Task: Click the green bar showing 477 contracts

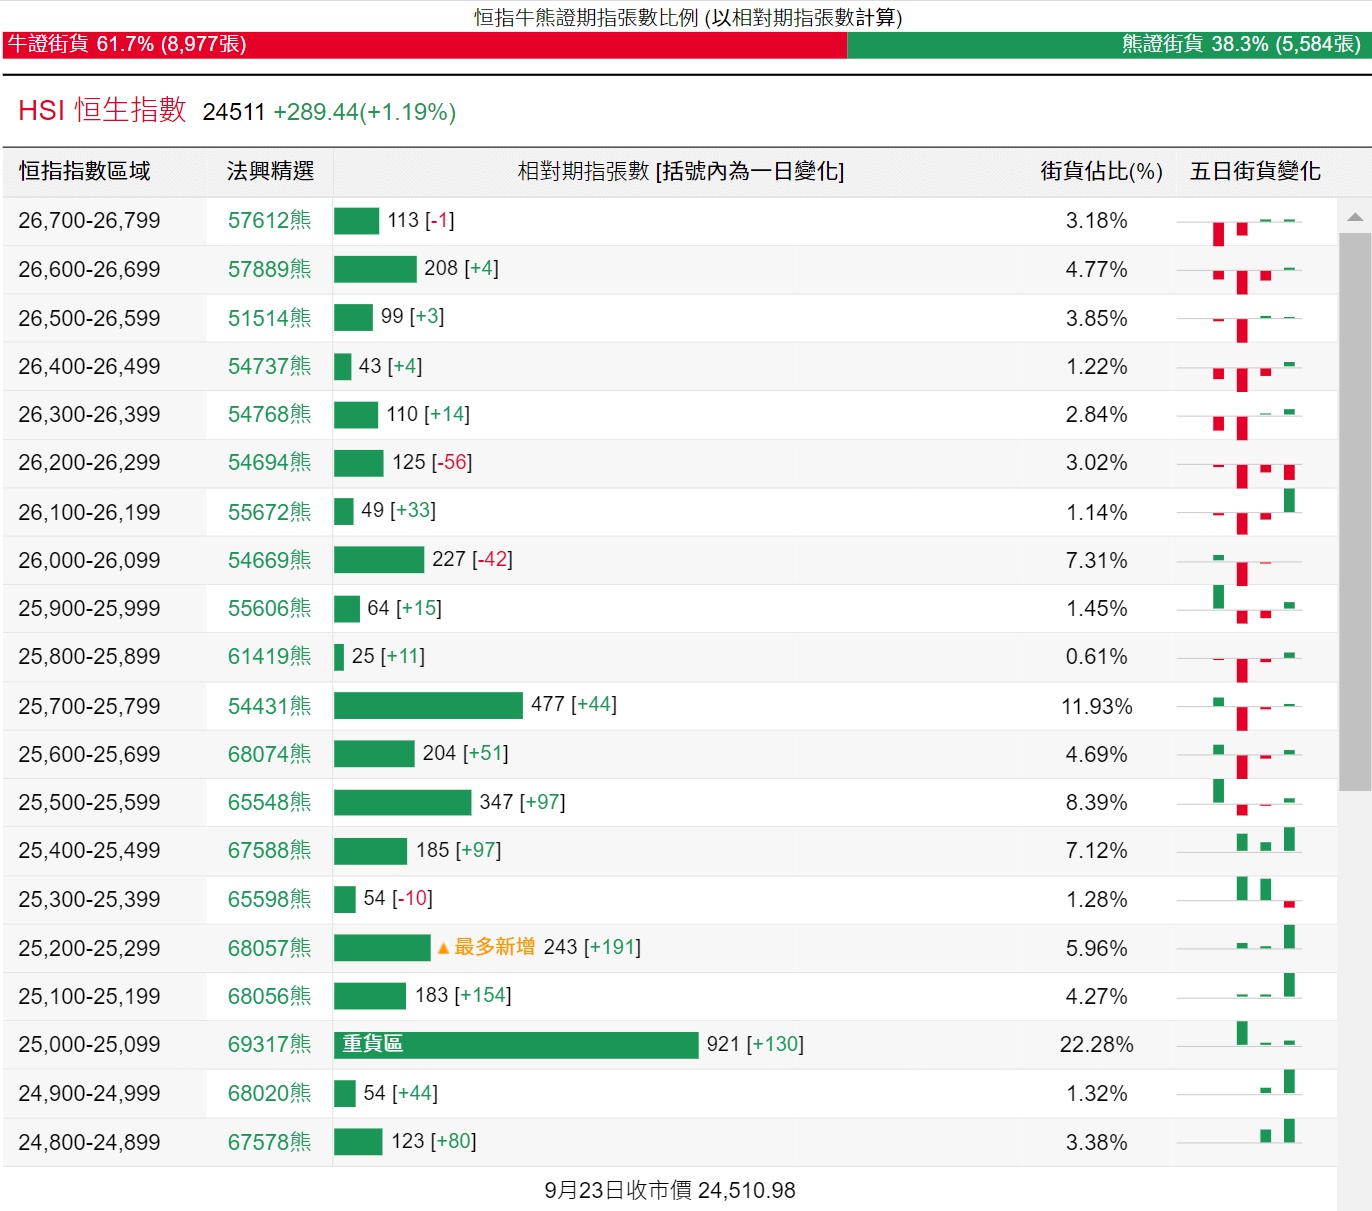Action: pyautogui.click(x=428, y=706)
